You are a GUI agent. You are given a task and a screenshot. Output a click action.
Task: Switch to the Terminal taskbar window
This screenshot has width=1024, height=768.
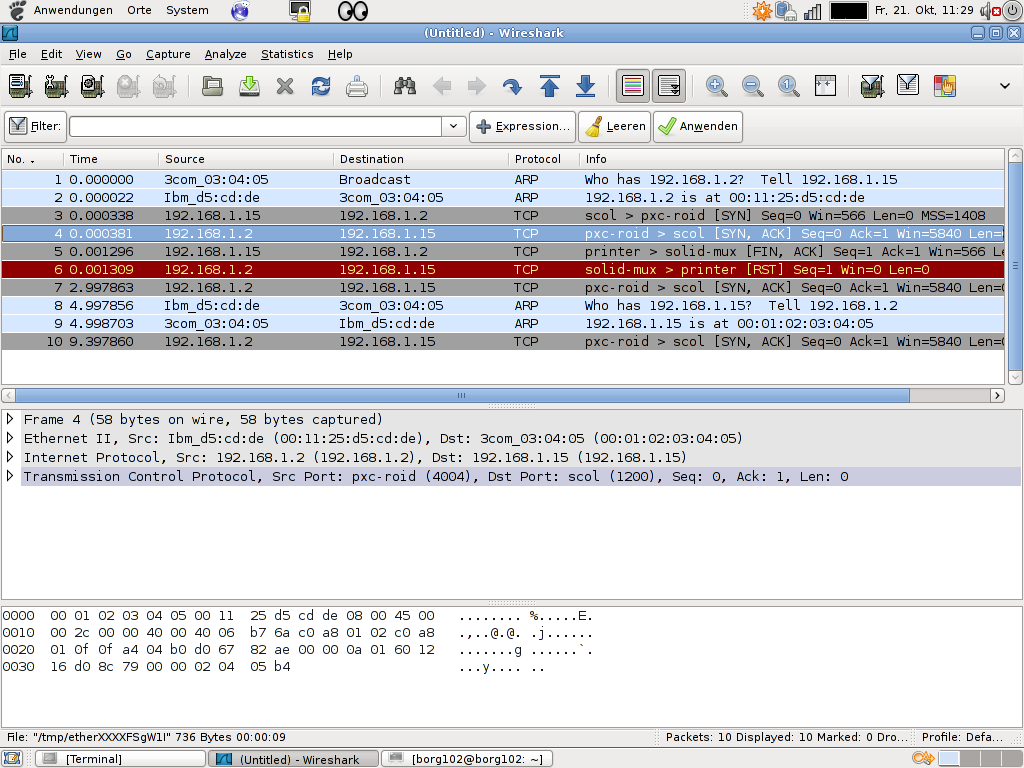(x=120, y=759)
